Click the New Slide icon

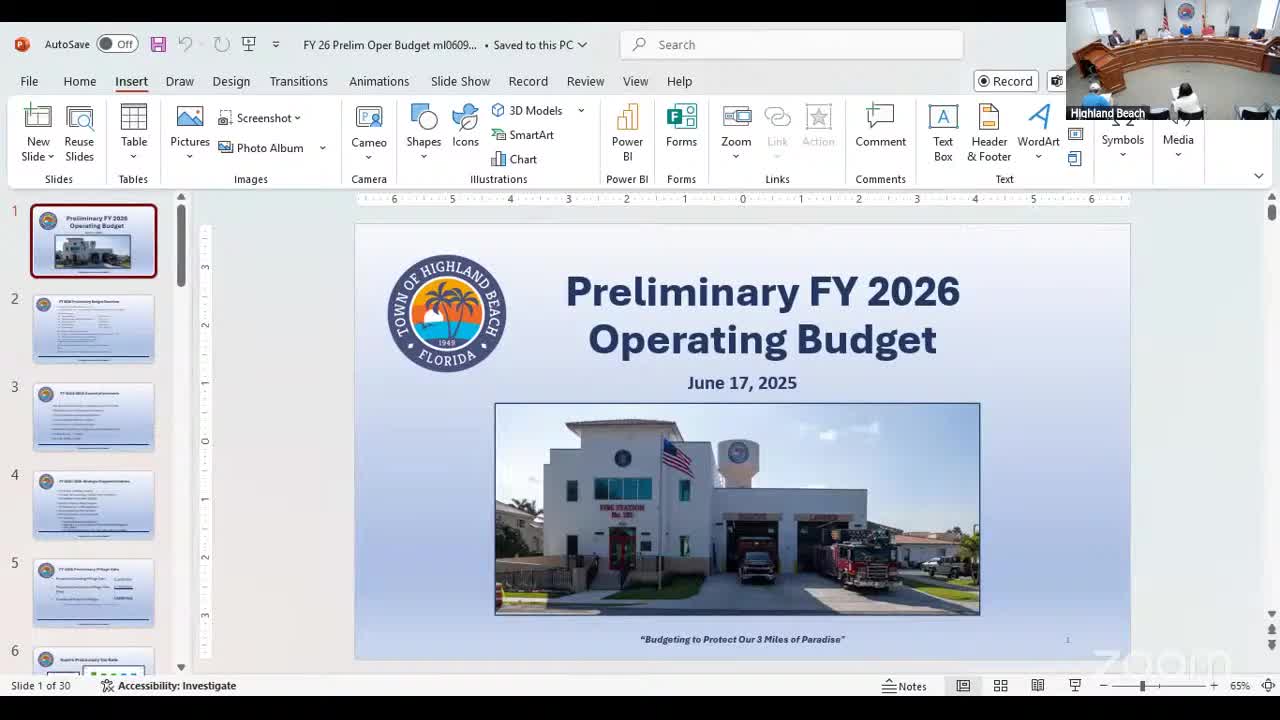38,118
